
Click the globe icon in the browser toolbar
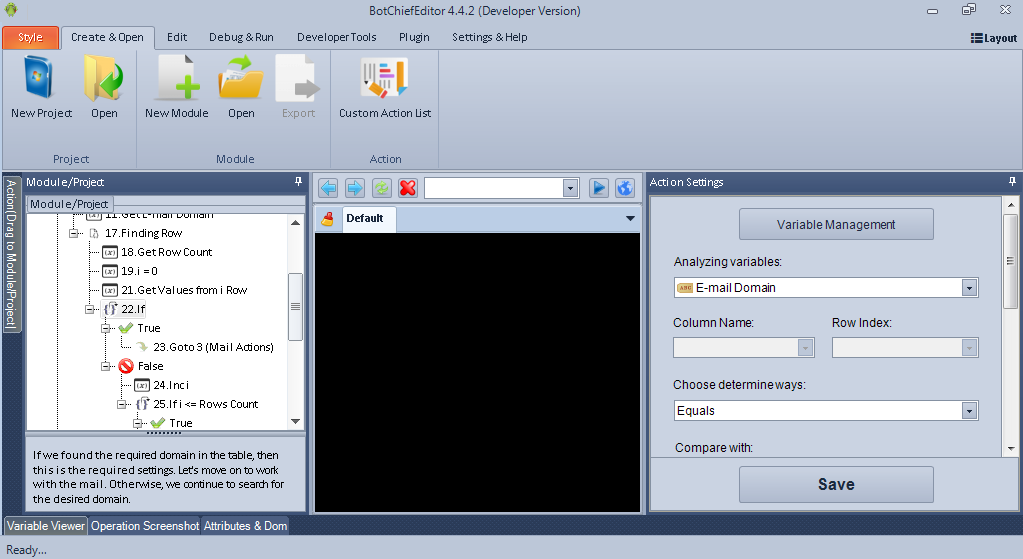pos(625,188)
